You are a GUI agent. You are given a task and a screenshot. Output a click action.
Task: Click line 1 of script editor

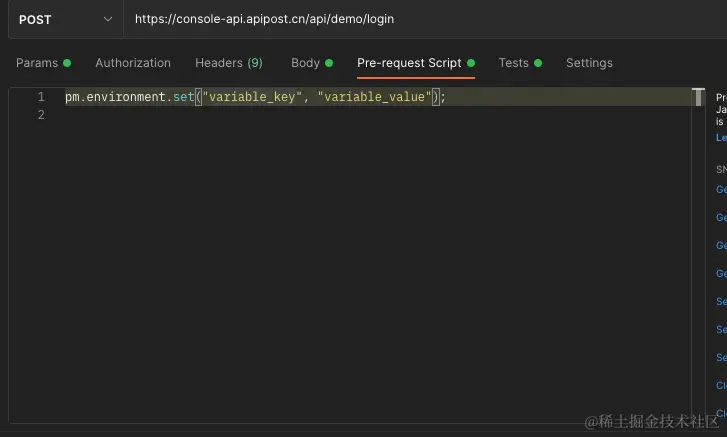pyautogui.click(x=378, y=97)
